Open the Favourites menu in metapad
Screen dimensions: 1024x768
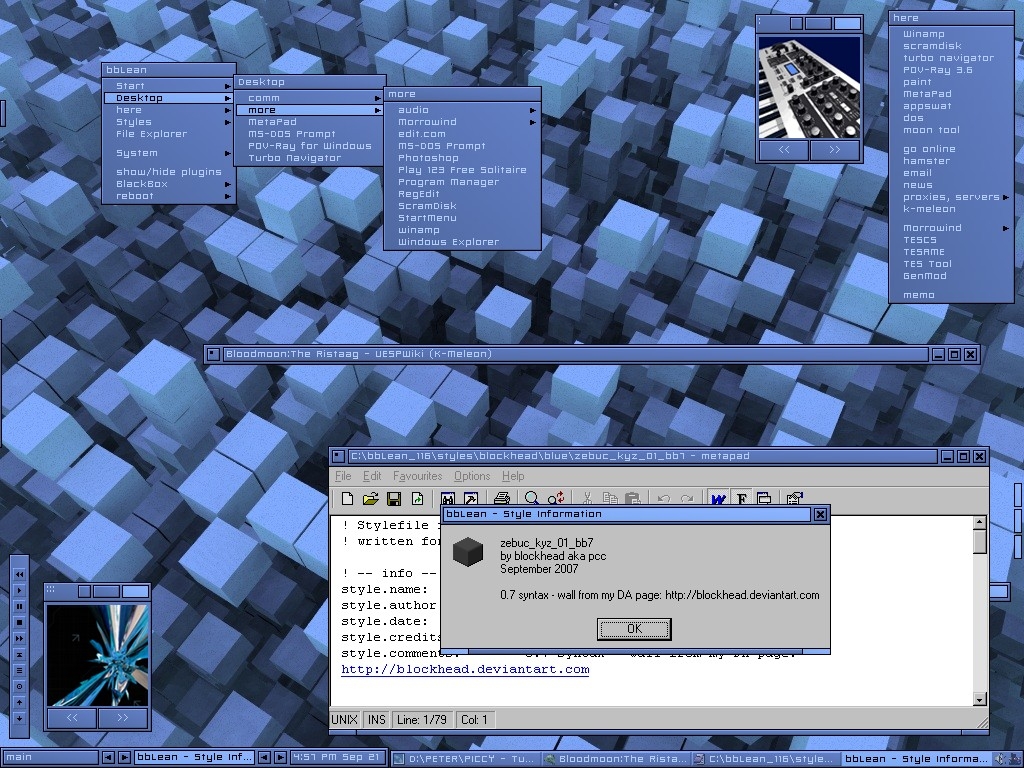click(417, 476)
